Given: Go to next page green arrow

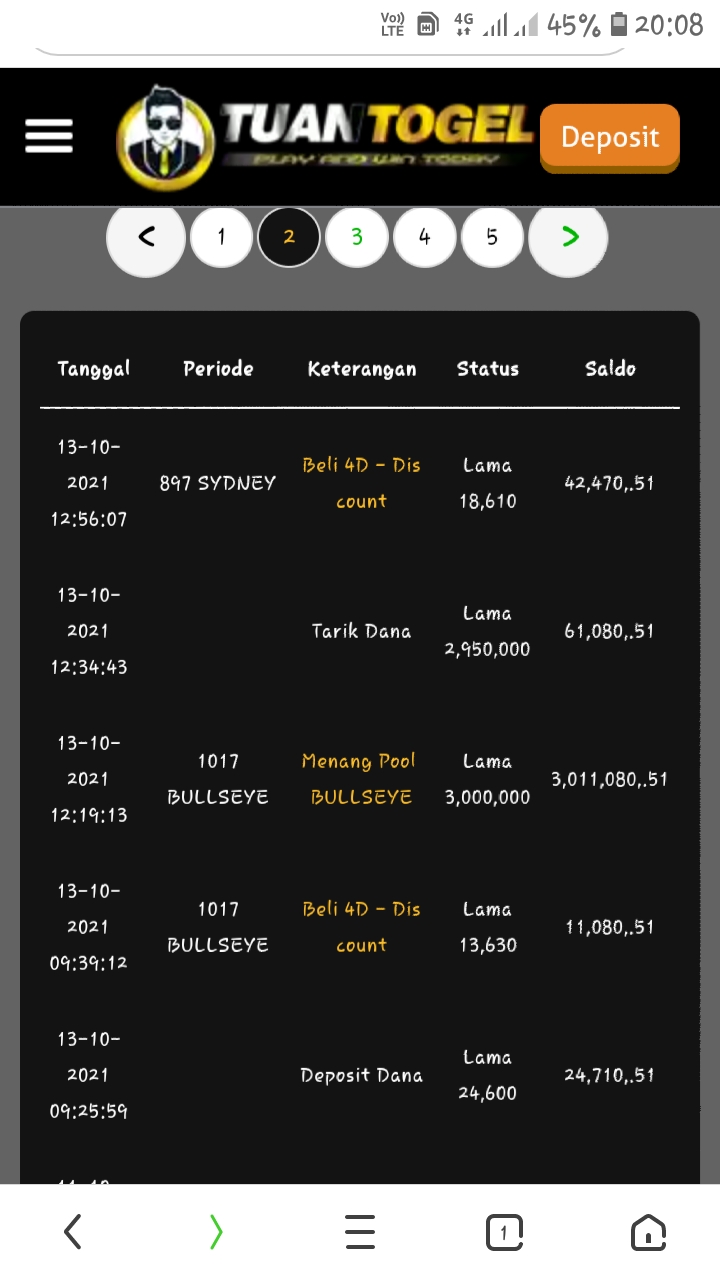Looking at the screenshot, I should point(569,237).
